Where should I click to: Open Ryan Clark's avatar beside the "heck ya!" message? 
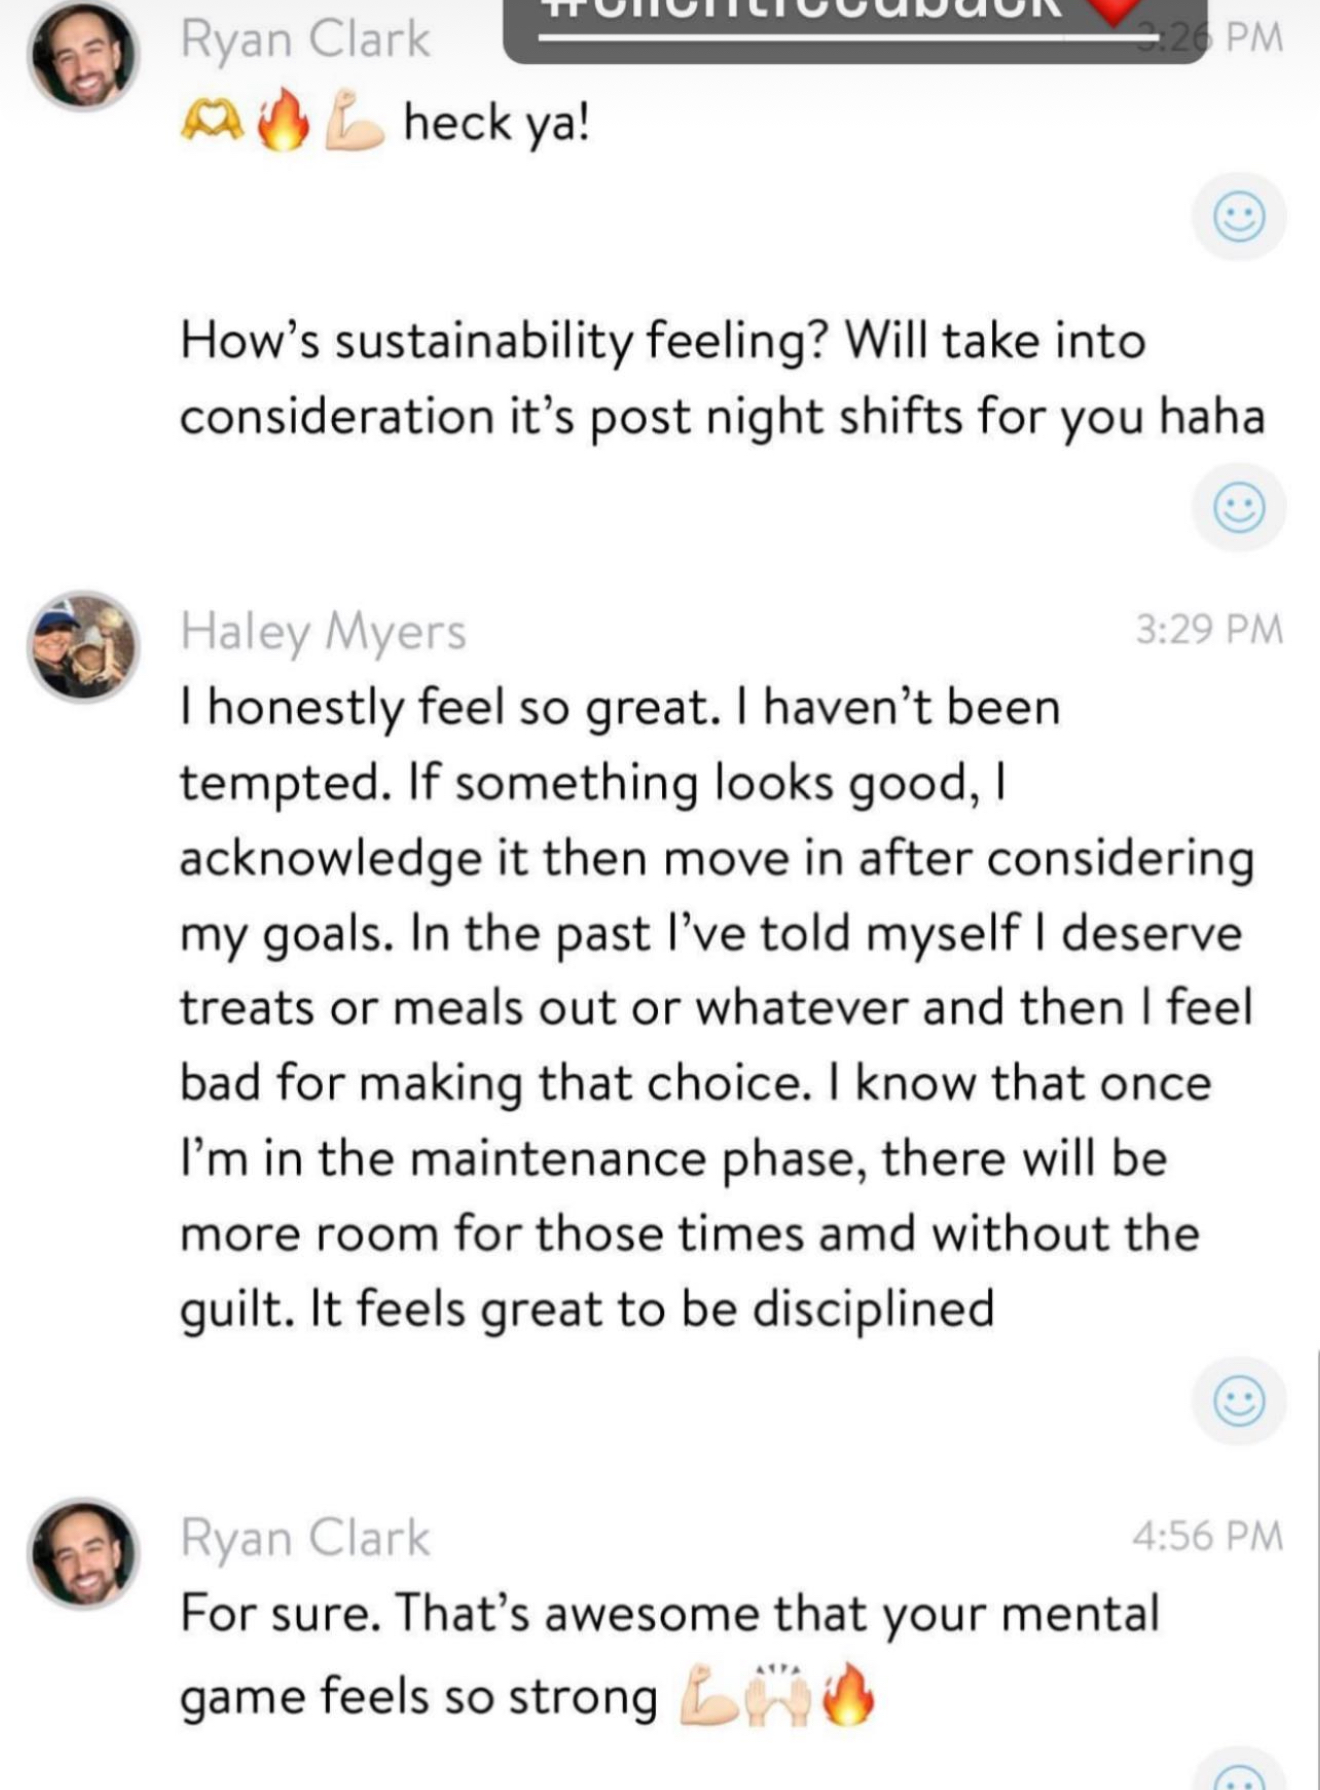[83, 55]
